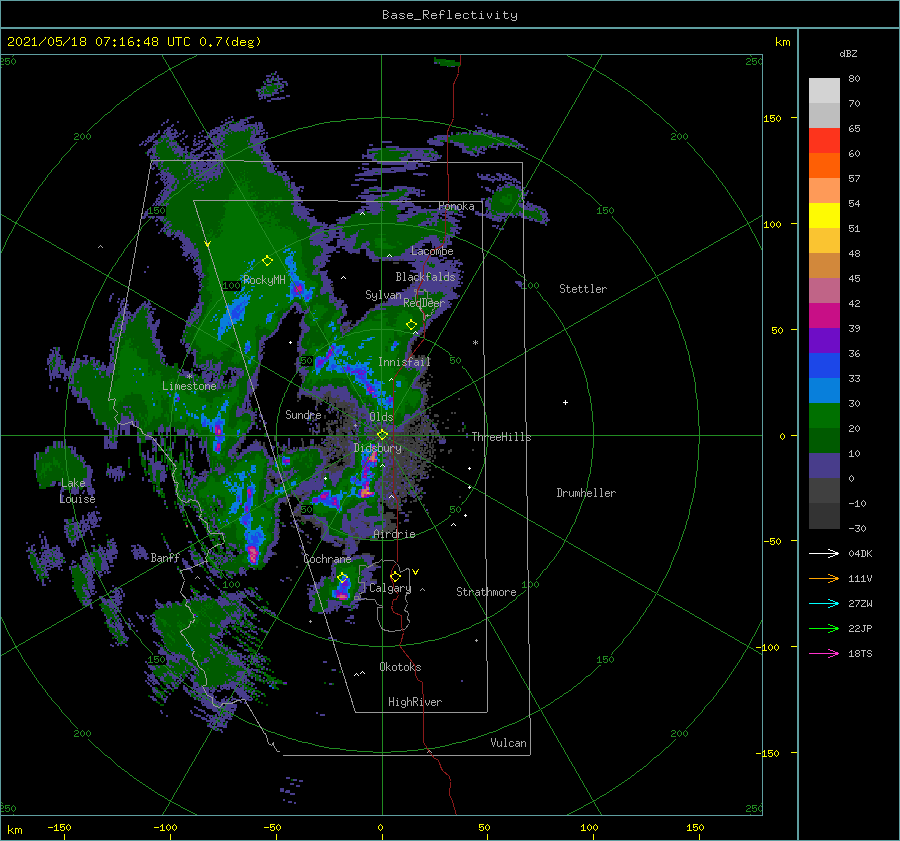Screen dimensions: 900x841
Task: Click the Ponoka city label
Action: [456, 206]
